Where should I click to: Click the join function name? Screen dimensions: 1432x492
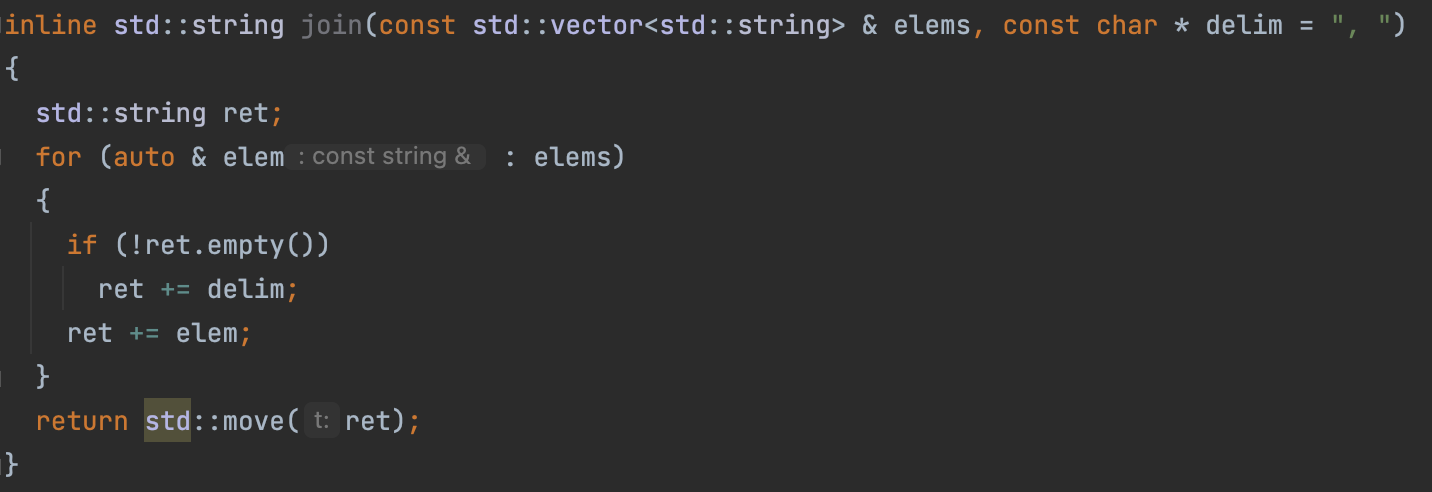(x=331, y=25)
